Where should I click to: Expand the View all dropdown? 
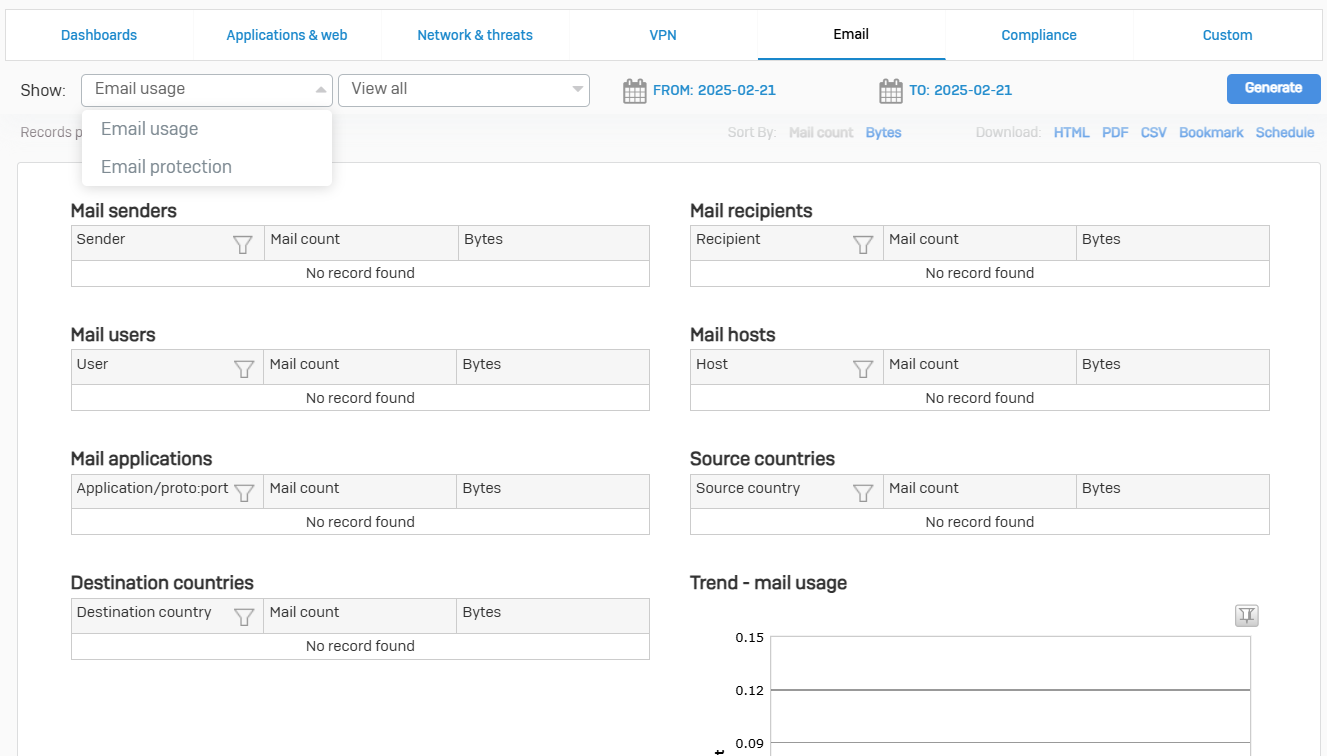coord(577,90)
